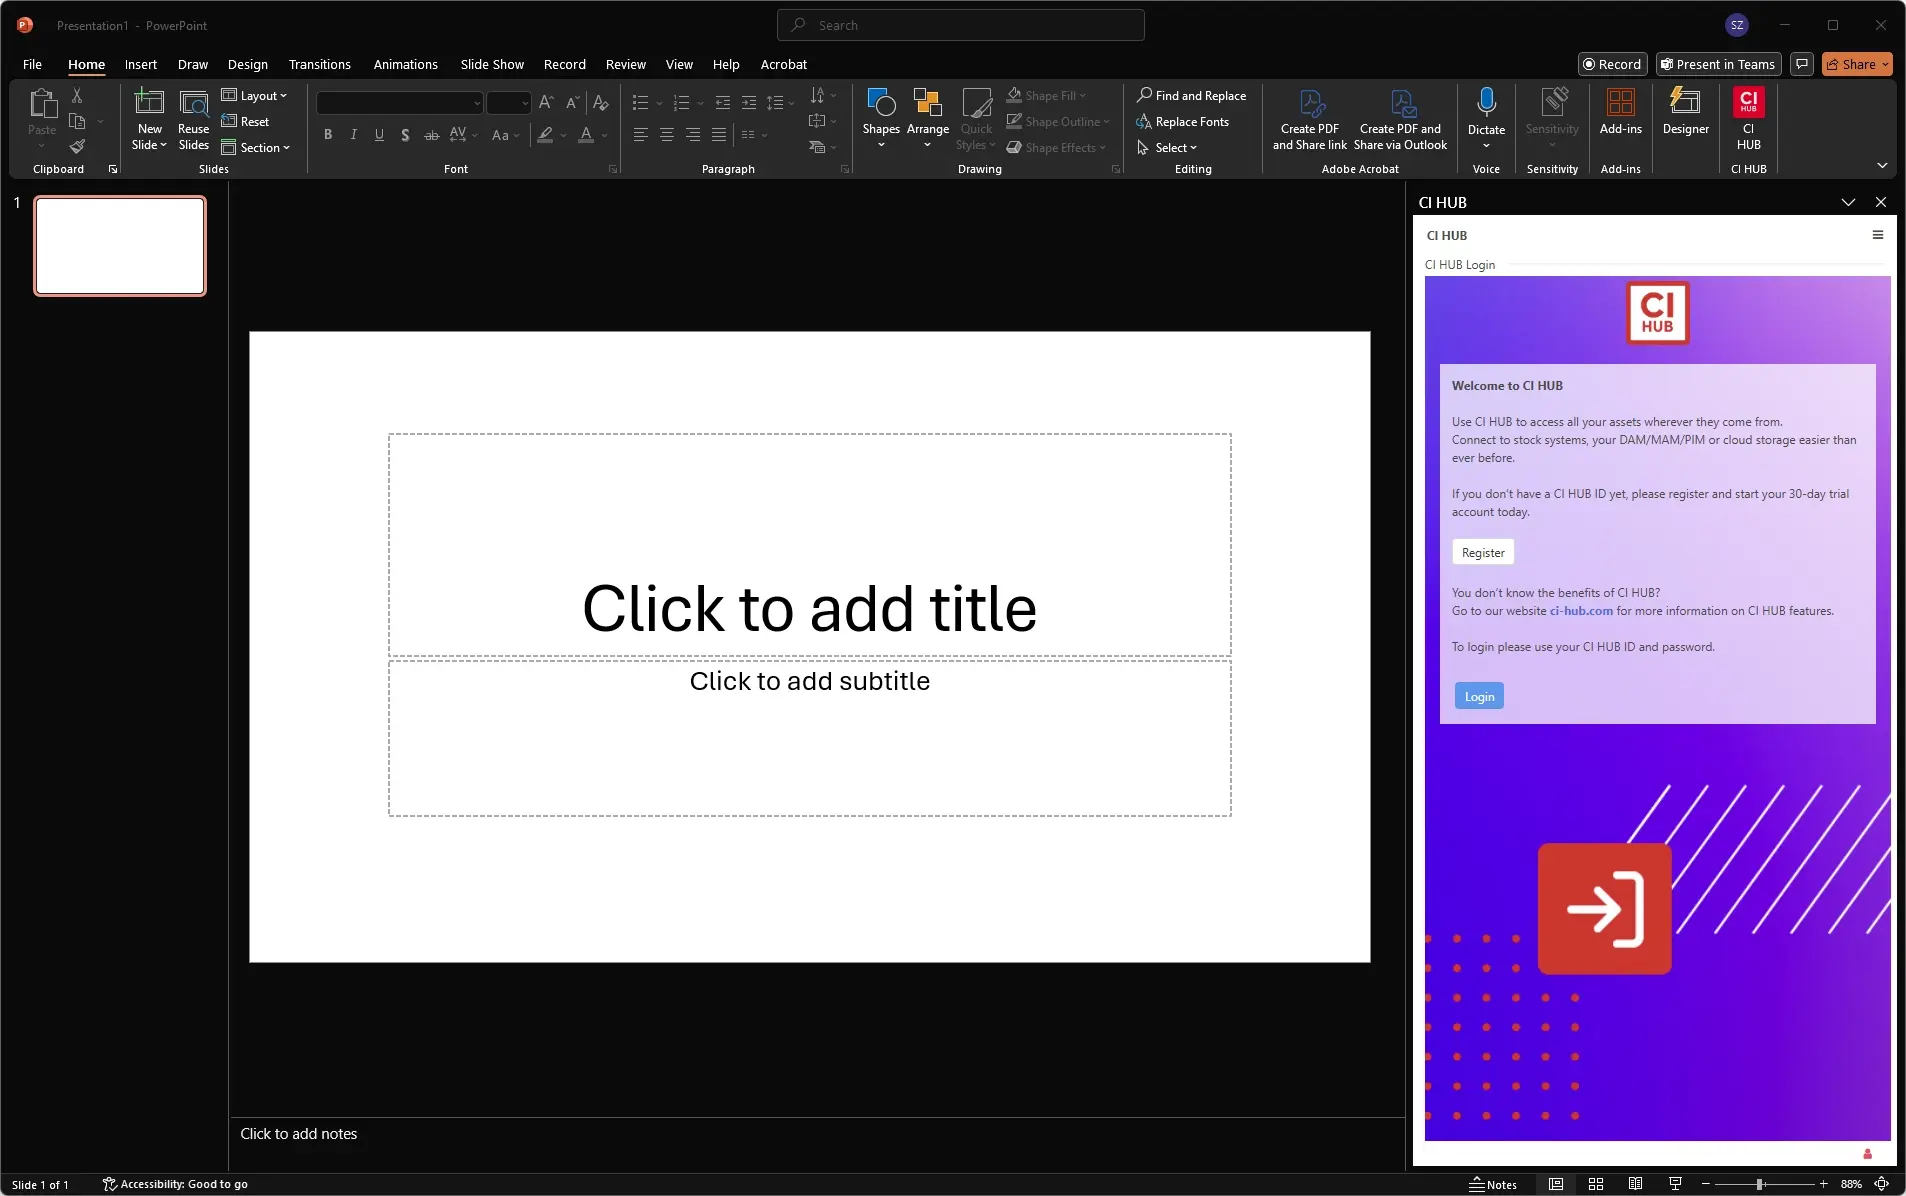This screenshot has height=1196, width=1906.
Task: Click the Comments icon near Share
Action: (x=1802, y=64)
